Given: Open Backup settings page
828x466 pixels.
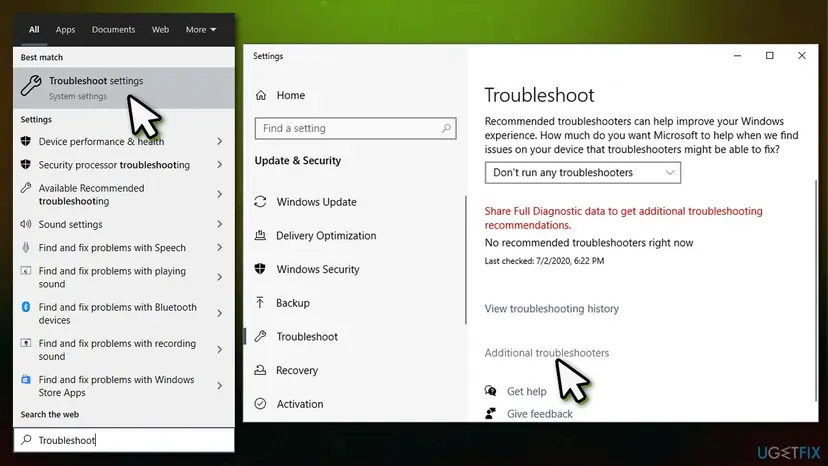Looking at the screenshot, I should click(x=293, y=303).
